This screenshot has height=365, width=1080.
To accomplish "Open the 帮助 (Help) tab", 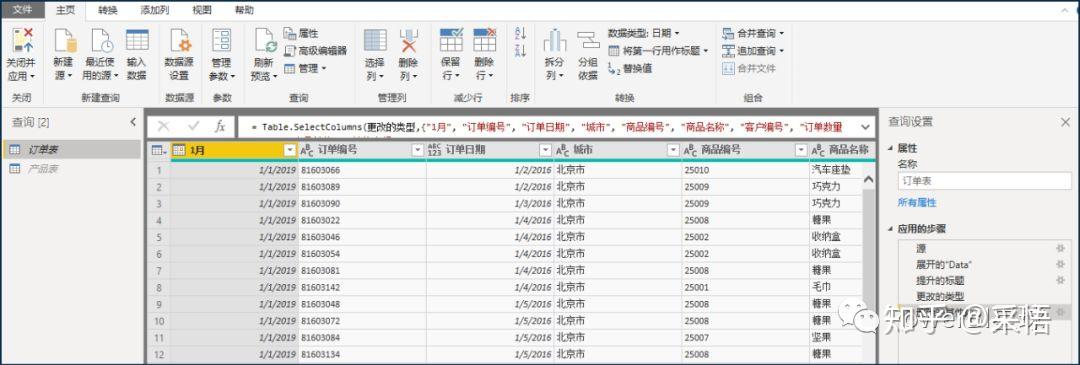I will pyautogui.click(x=244, y=10).
